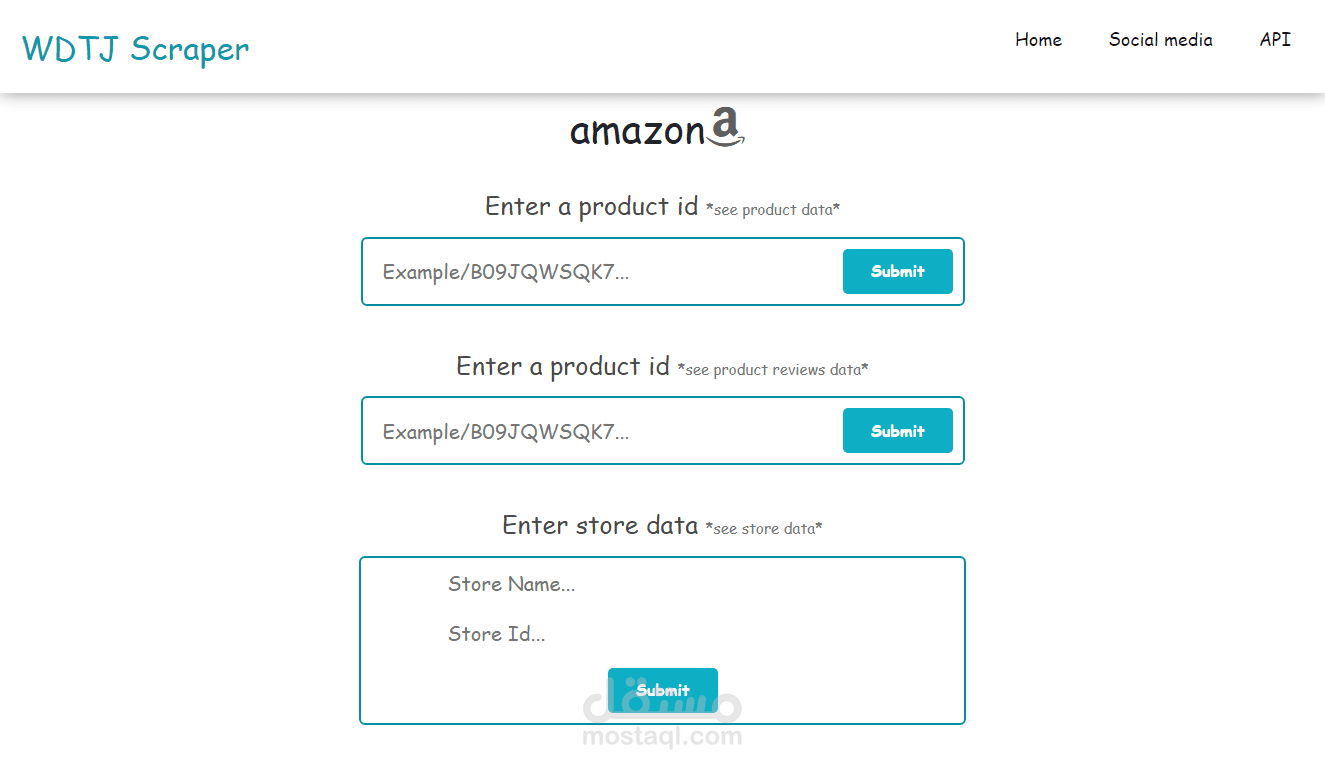Click the "amazon" wordmark text
This screenshot has width=1325, height=765.
click(637, 132)
